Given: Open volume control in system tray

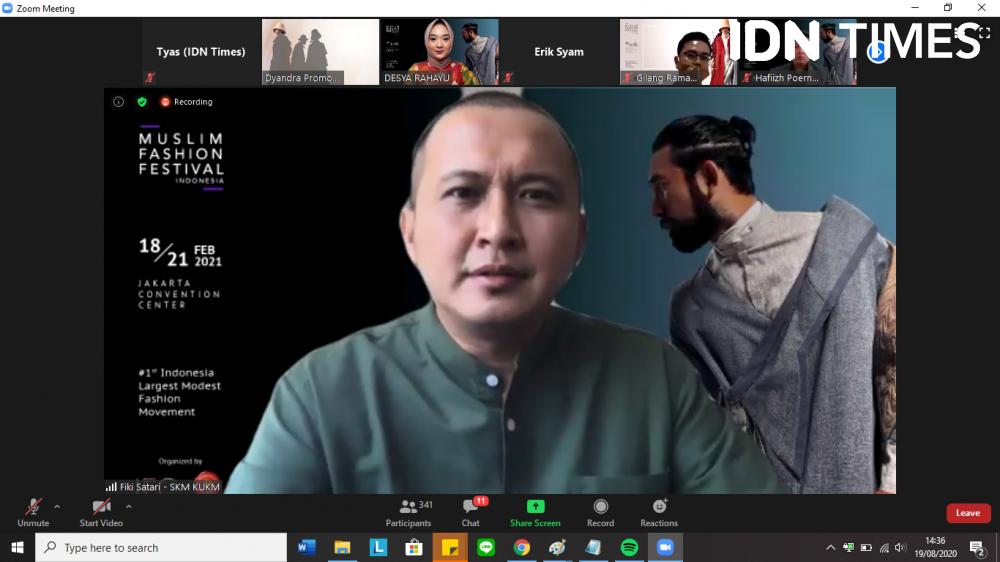Looking at the screenshot, I should (x=901, y=547).
